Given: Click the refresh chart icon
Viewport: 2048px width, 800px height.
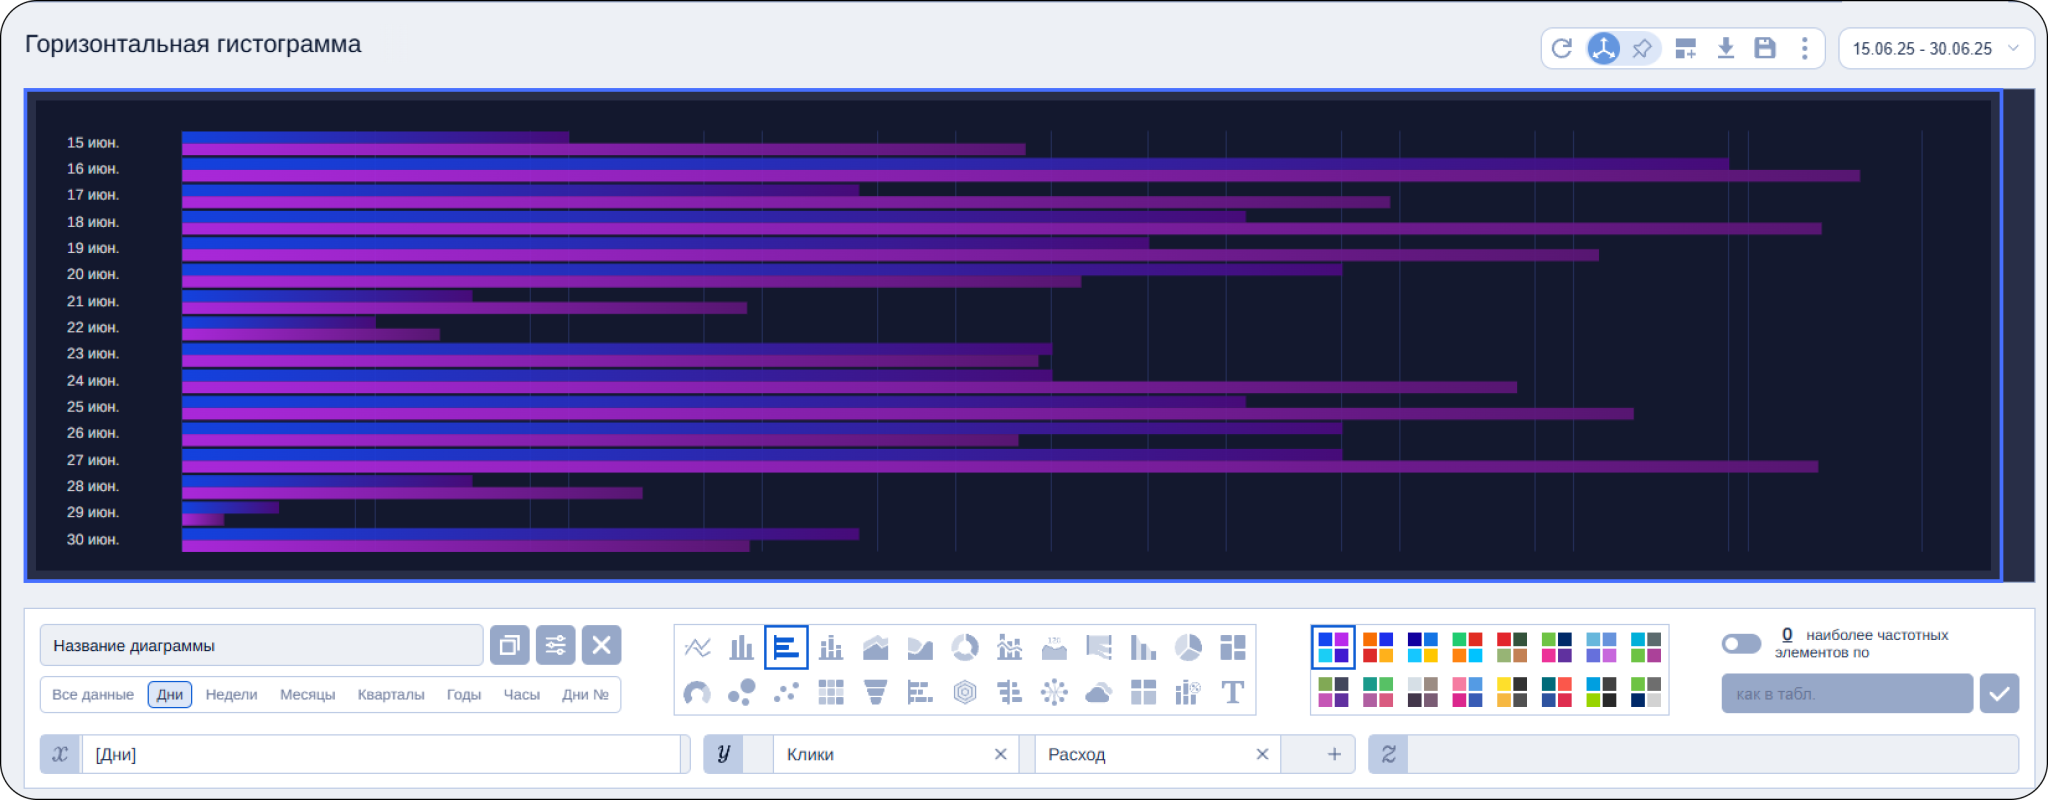Looking at the screenshot, I should coord(1562,48).
